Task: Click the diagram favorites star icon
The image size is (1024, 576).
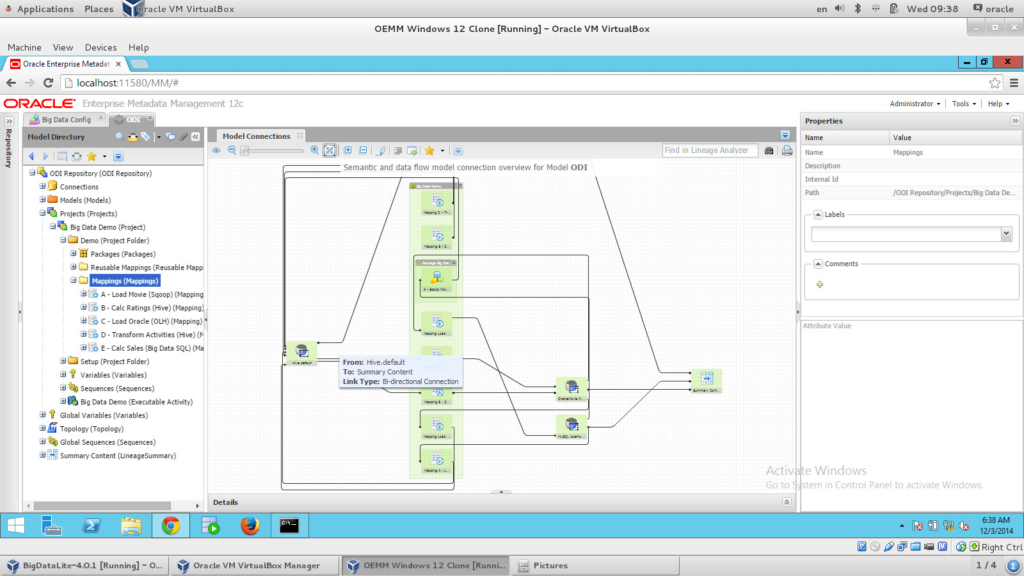Action: click(429, 151)
